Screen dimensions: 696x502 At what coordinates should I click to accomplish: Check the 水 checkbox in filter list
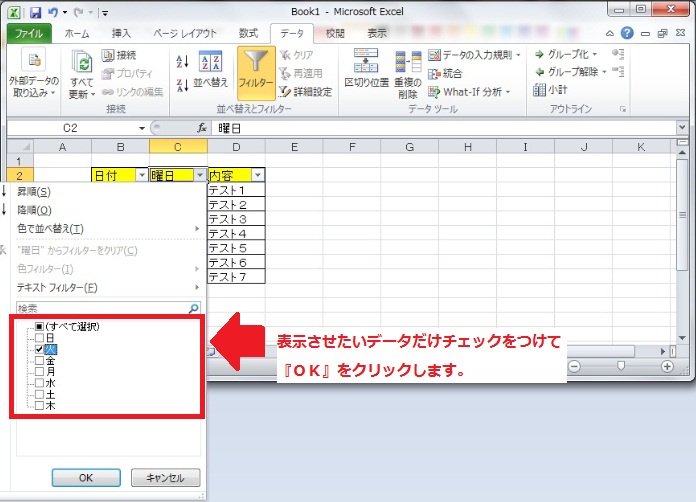click(x=39, y=383)
